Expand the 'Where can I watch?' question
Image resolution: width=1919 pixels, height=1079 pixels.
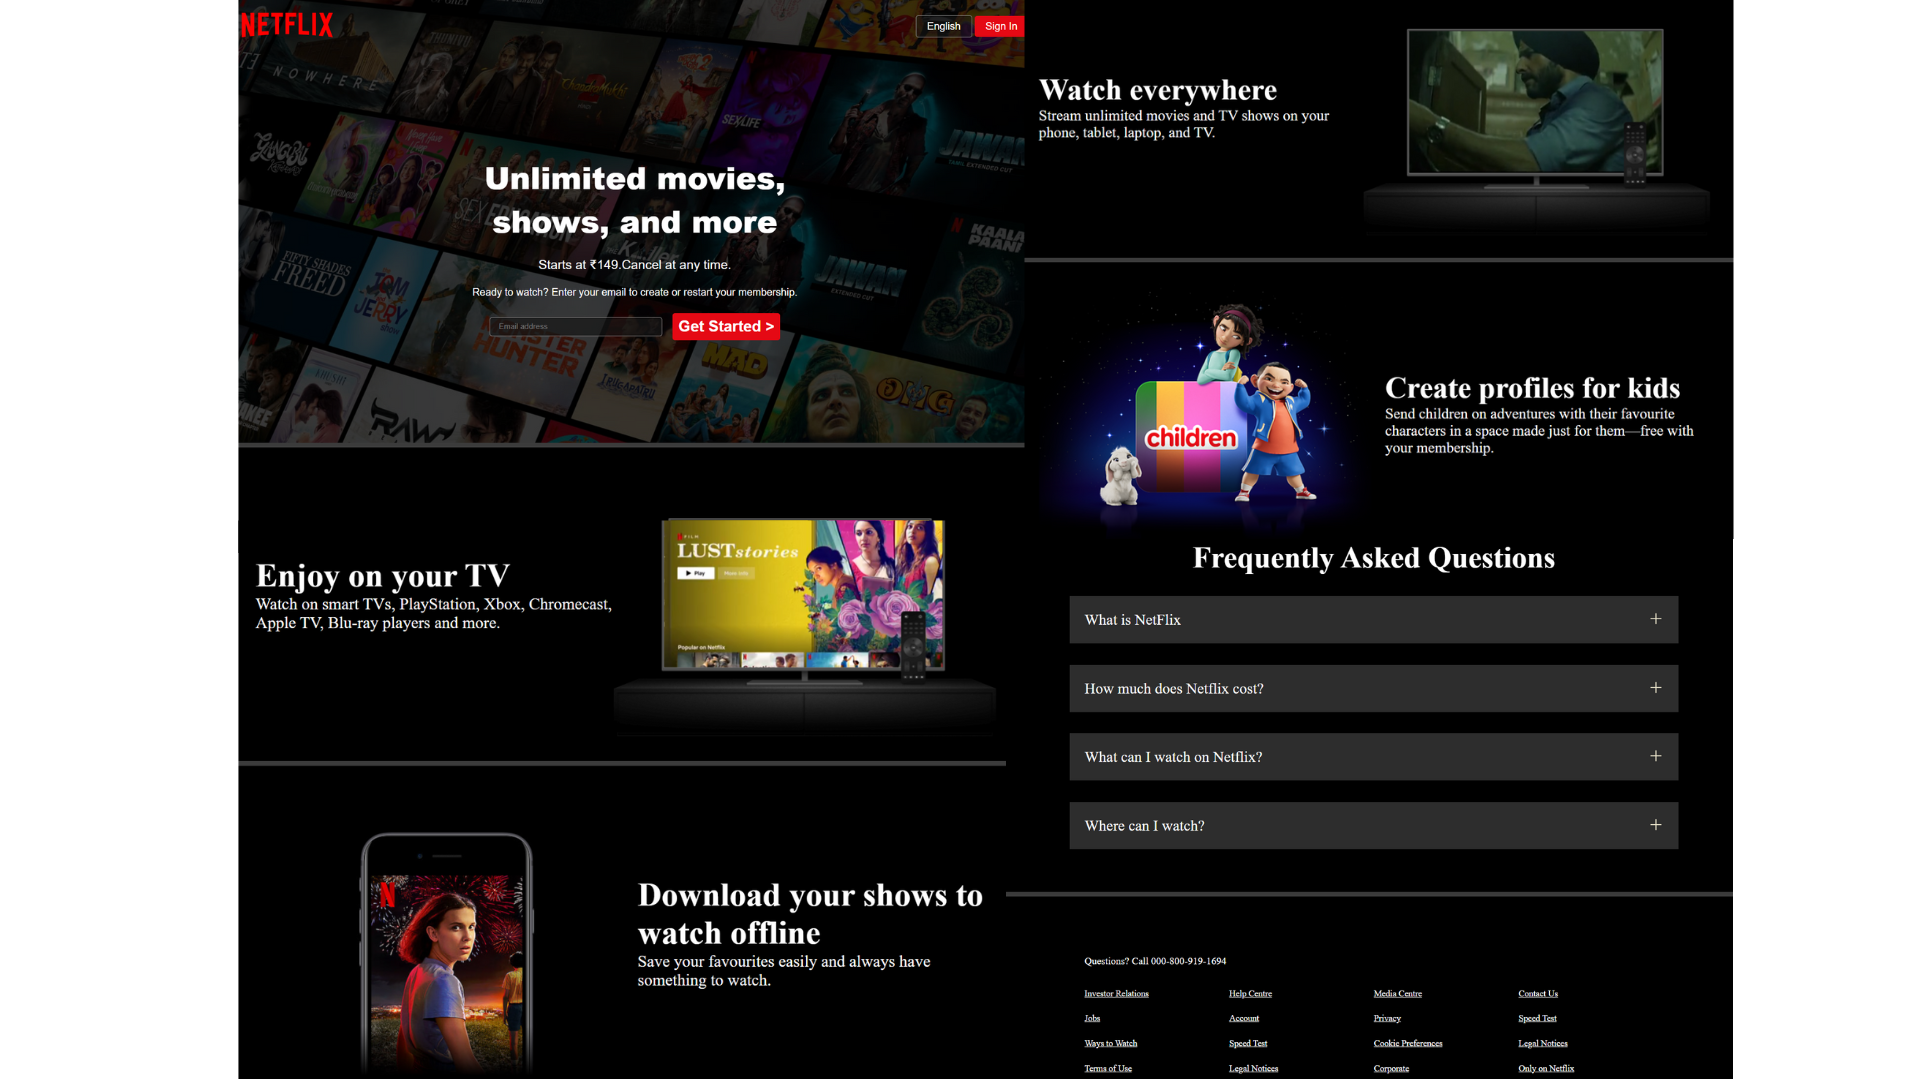click(1373, 825)
